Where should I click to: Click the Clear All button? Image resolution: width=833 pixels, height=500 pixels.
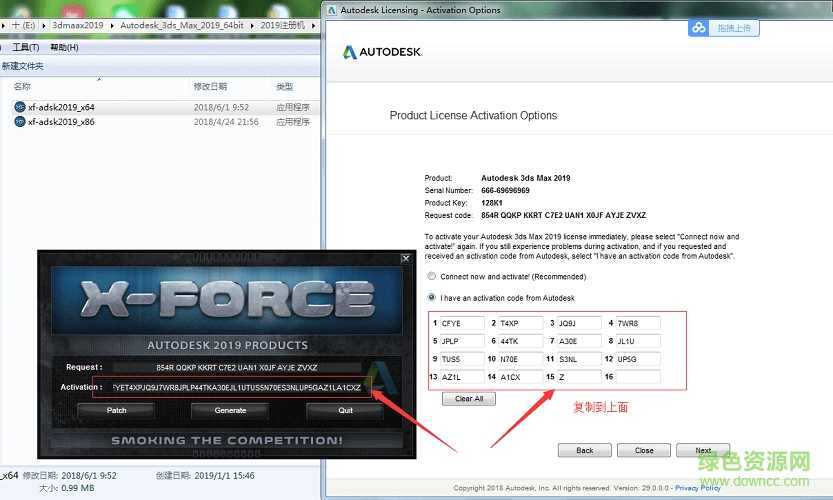469,399
